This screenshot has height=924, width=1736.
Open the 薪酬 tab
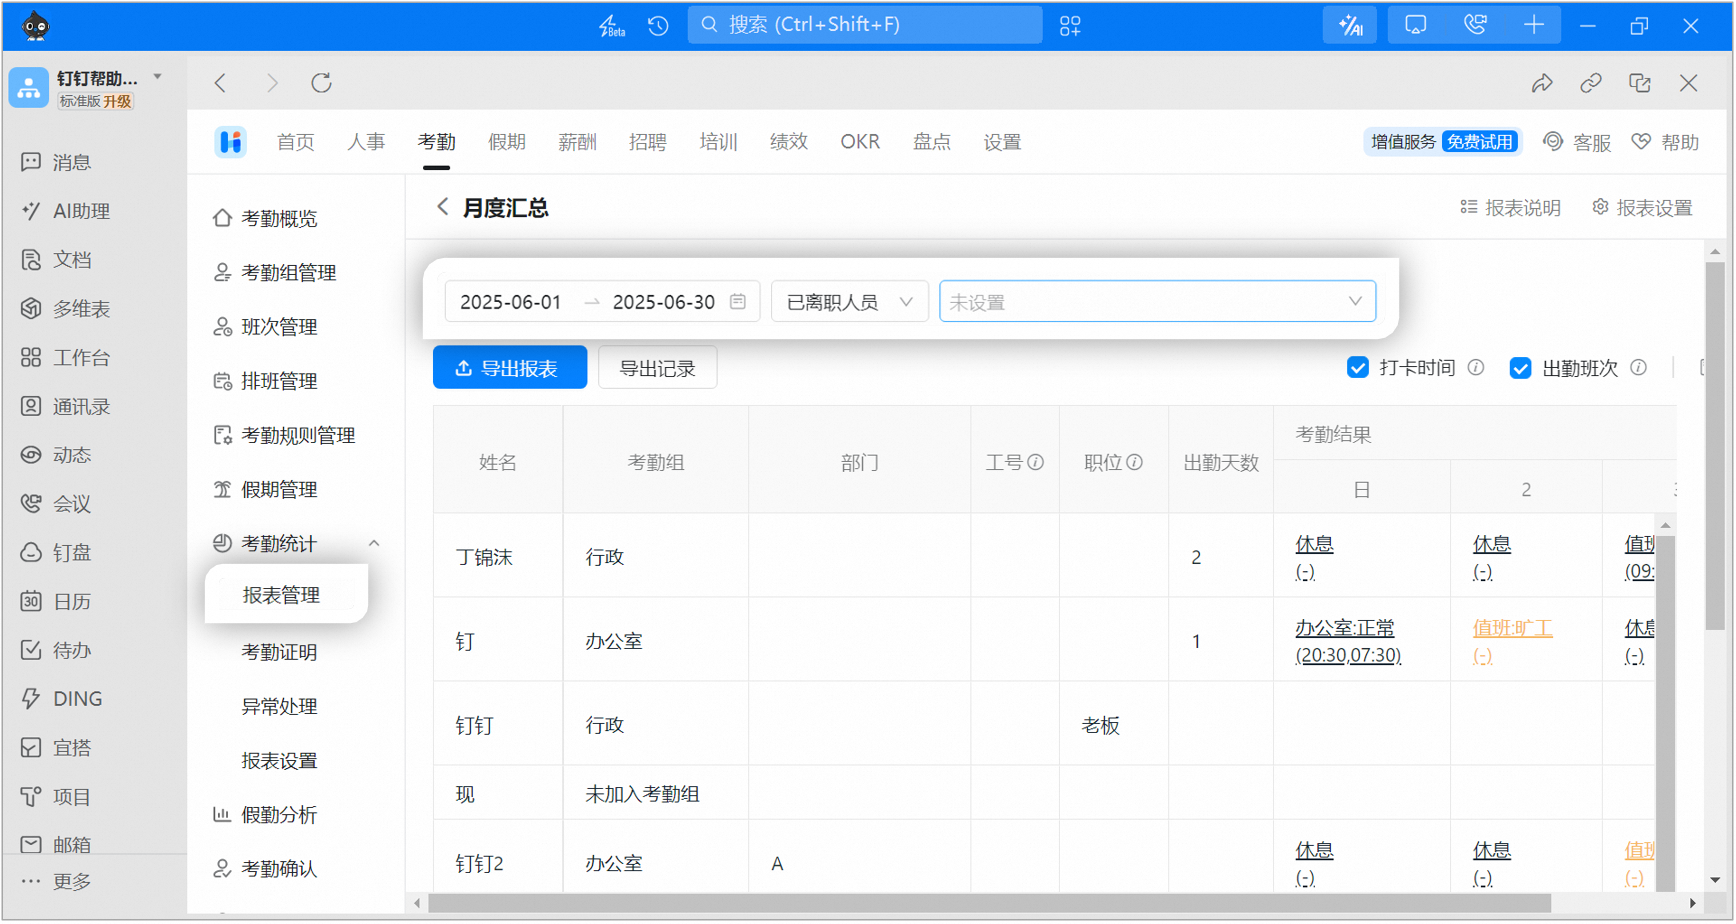(577, 142)
